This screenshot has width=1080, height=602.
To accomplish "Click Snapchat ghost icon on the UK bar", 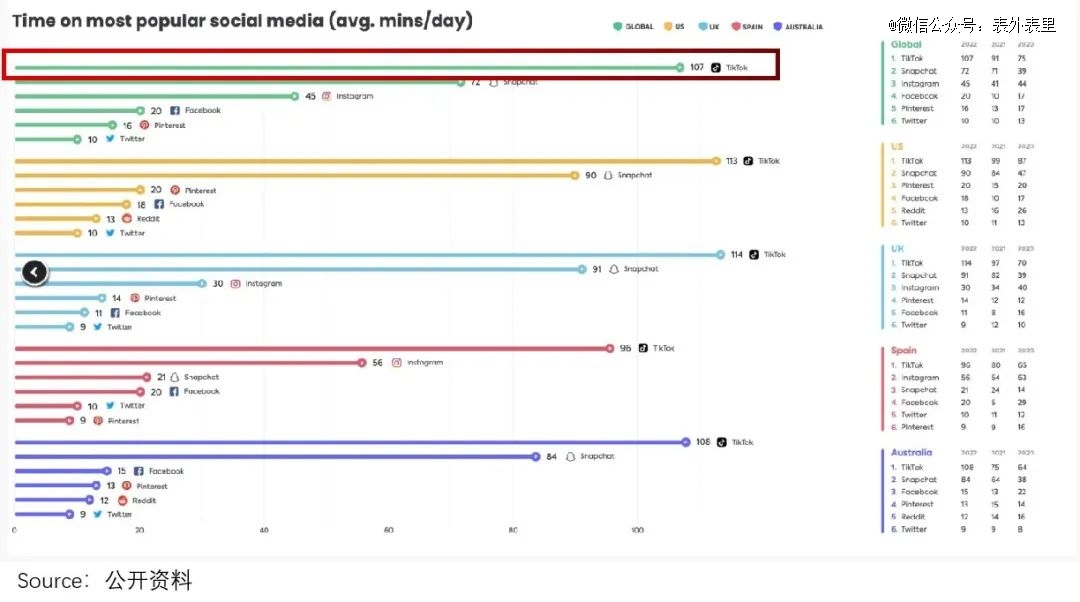I will (614, 269).
